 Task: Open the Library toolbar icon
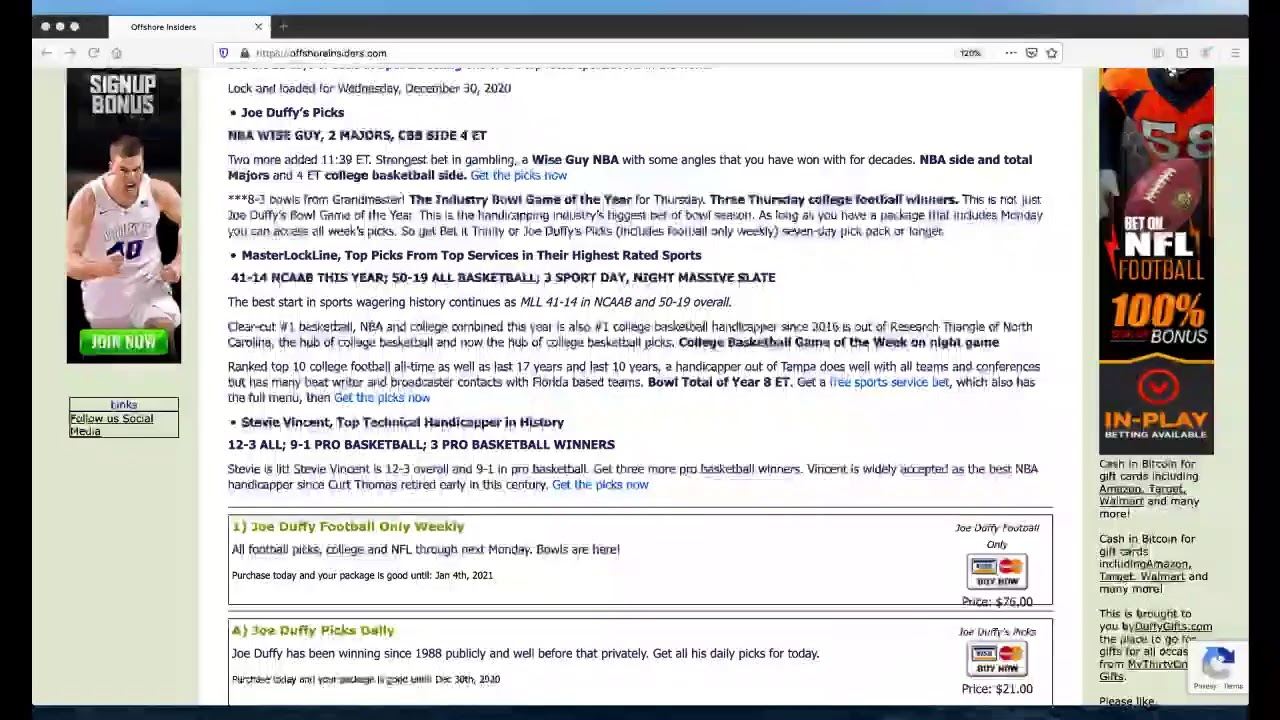coord(1158,53)
